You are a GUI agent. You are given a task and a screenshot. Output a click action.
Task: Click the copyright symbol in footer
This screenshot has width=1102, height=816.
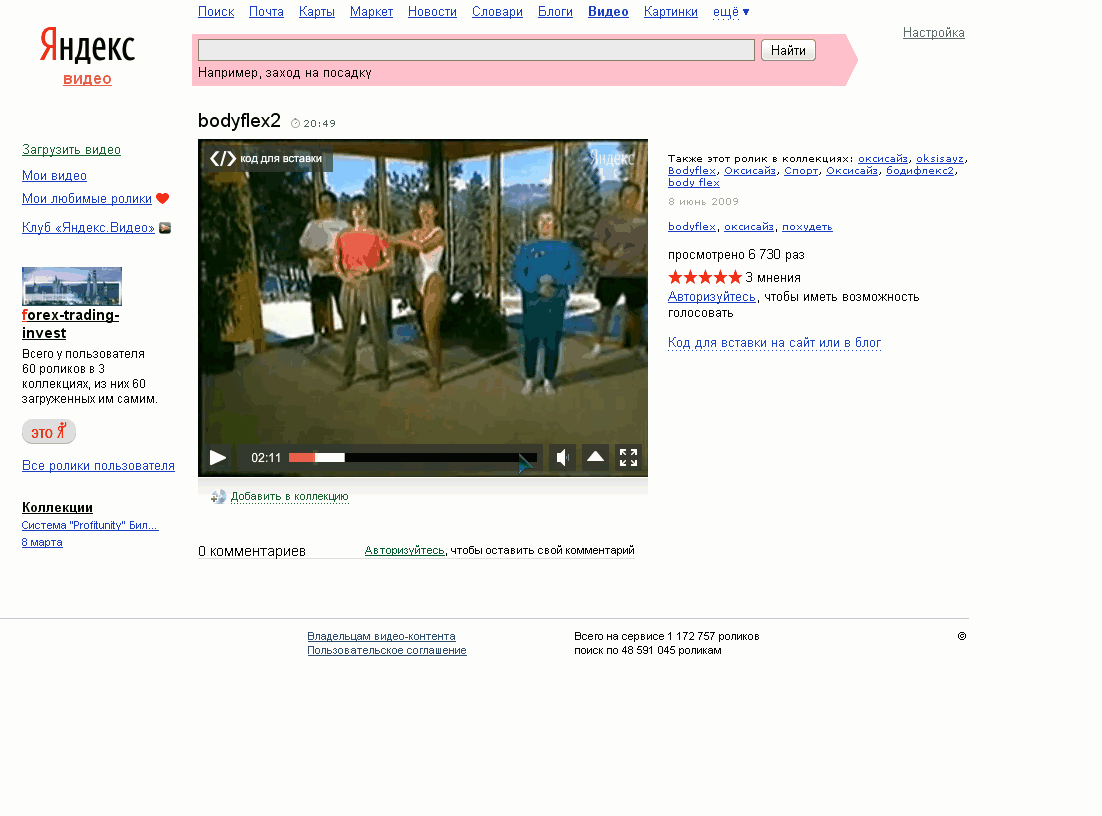click(961, 636)
